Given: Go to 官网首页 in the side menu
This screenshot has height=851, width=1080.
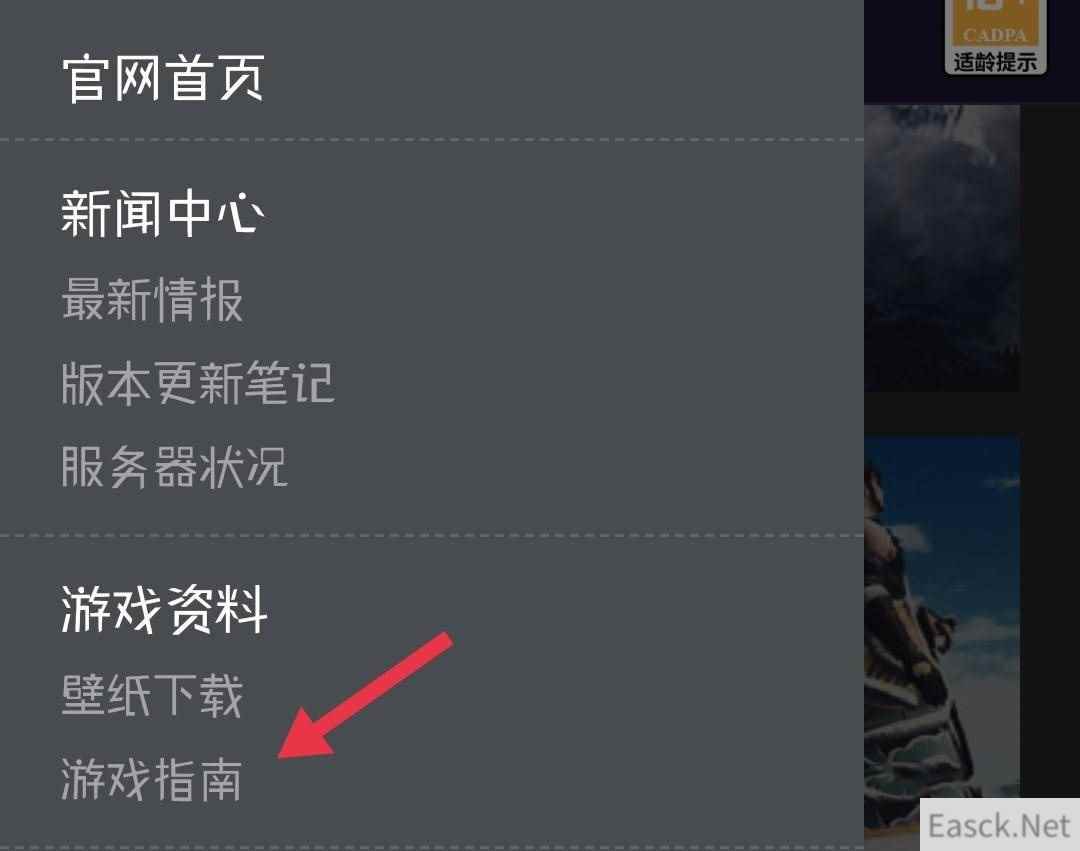Looking at the screenshot, I should (x=163, y=78).
